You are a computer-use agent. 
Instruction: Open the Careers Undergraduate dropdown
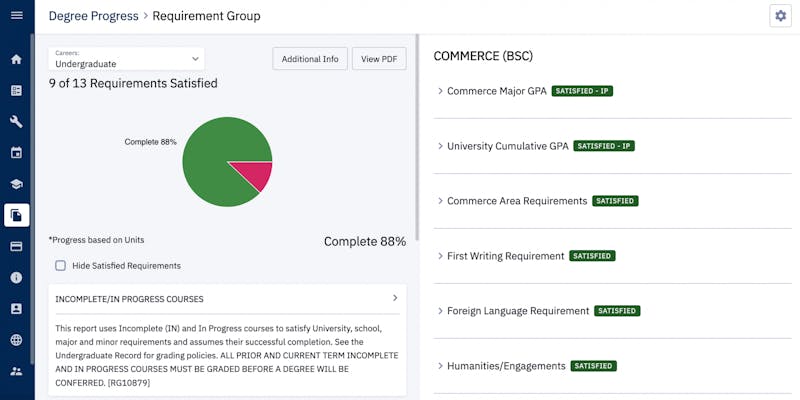[x=126, y=59]
